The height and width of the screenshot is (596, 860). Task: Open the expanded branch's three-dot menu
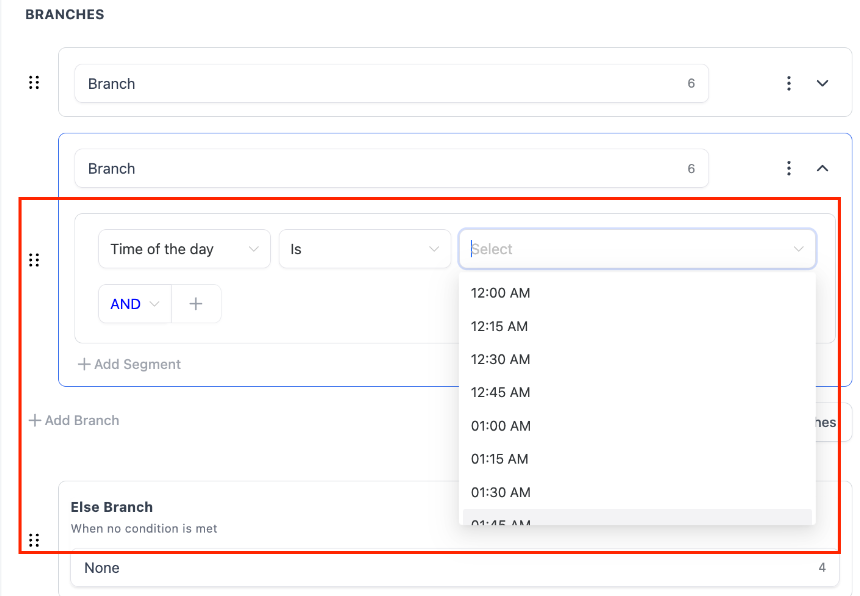tap(789, 168)
